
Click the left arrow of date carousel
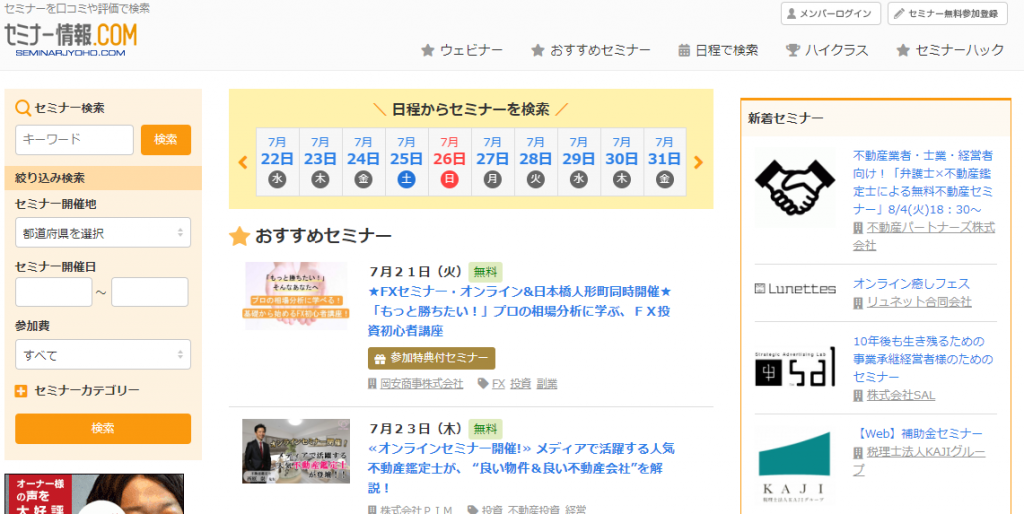click(243, 162)
